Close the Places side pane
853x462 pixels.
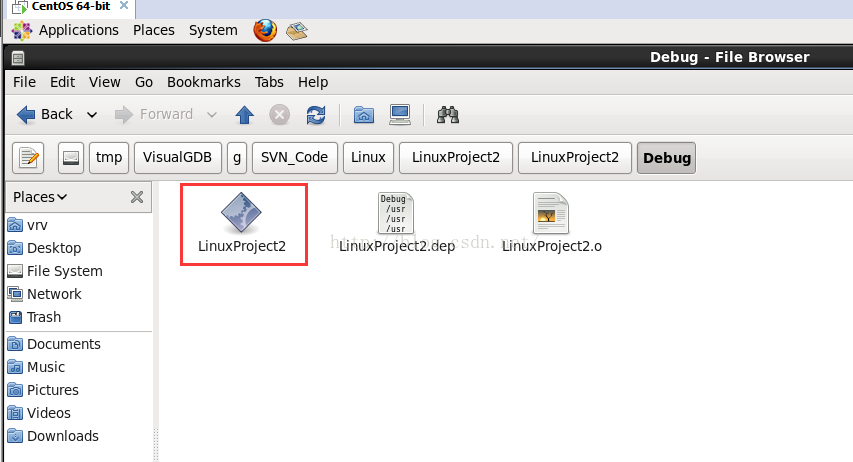(137, 197)
